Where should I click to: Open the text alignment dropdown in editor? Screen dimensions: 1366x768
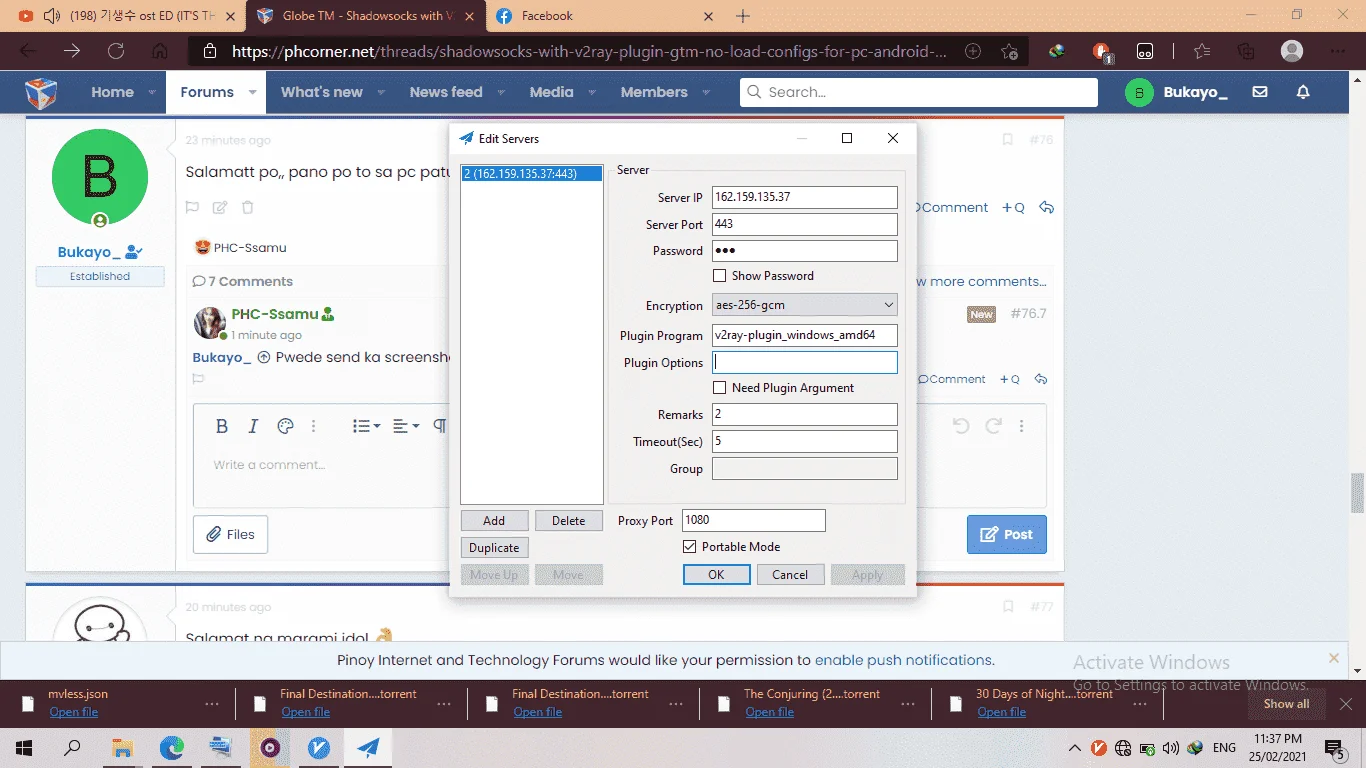(406, 426)
